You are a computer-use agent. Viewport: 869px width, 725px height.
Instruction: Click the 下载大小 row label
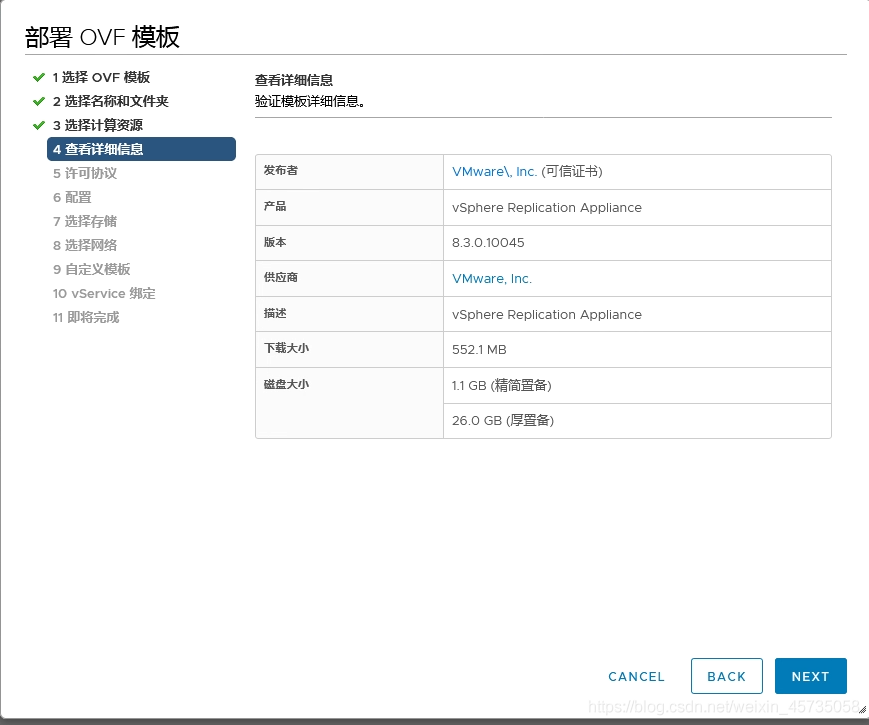(286, 348)
